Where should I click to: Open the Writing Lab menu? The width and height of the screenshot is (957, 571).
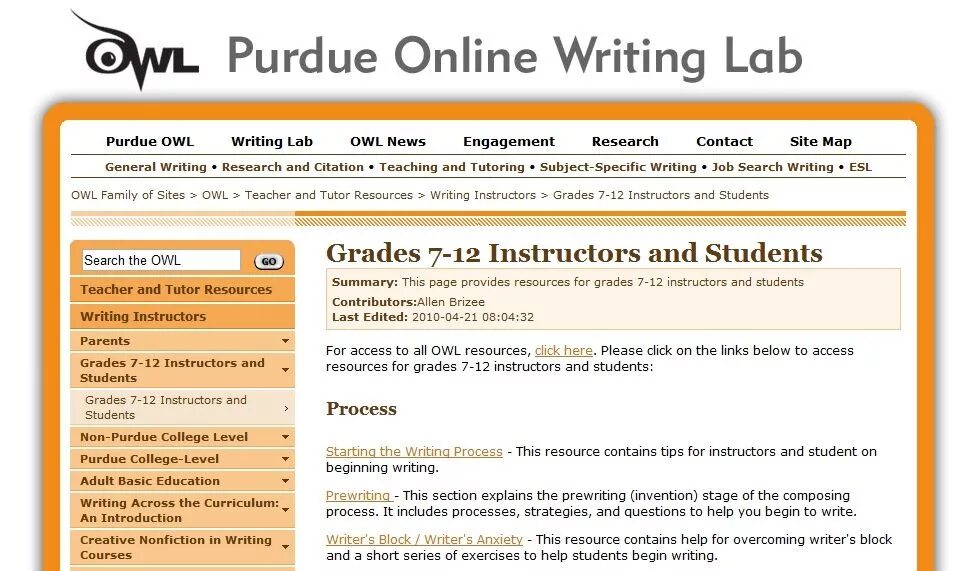pyautogui.click(x=272, y=142)
